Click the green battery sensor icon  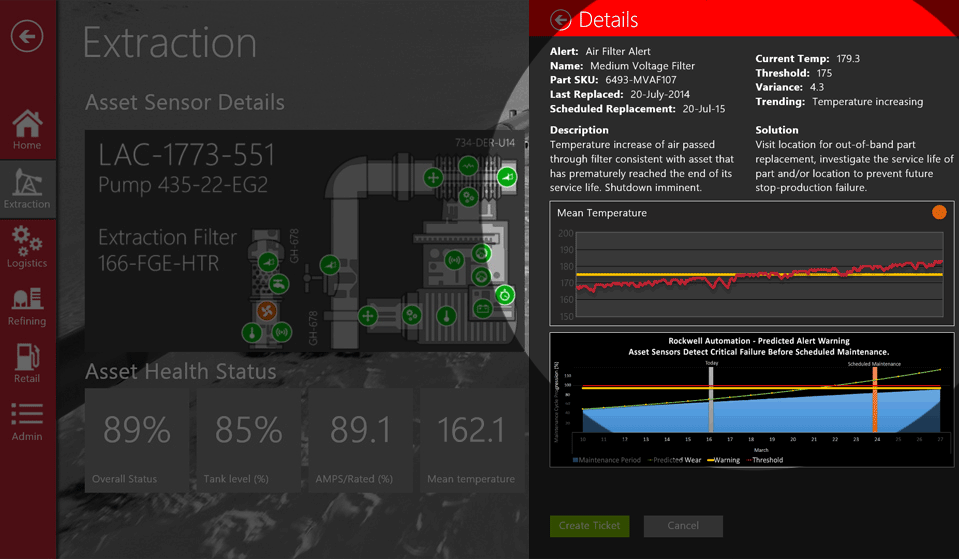[x=485, y=309]
